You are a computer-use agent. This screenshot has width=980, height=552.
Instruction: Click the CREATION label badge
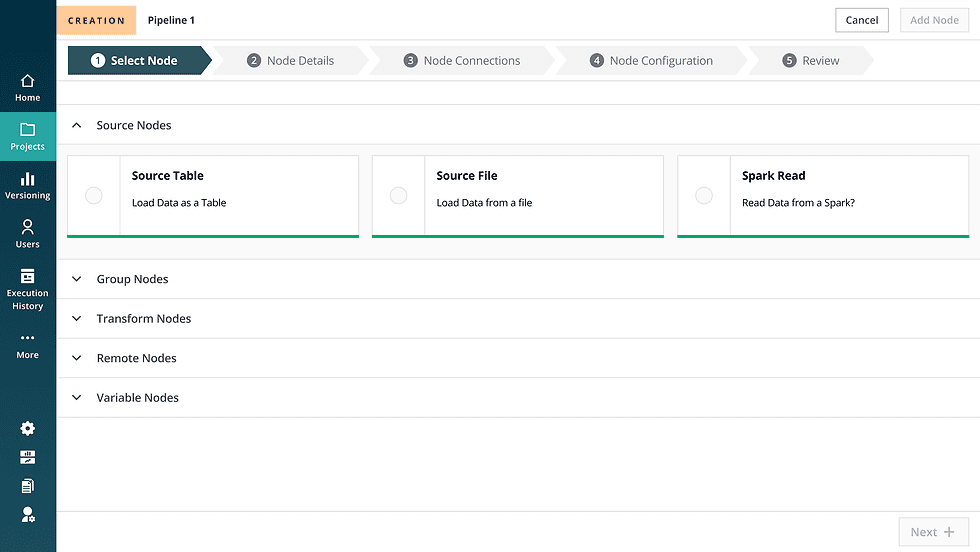click(x=96, y=20)
